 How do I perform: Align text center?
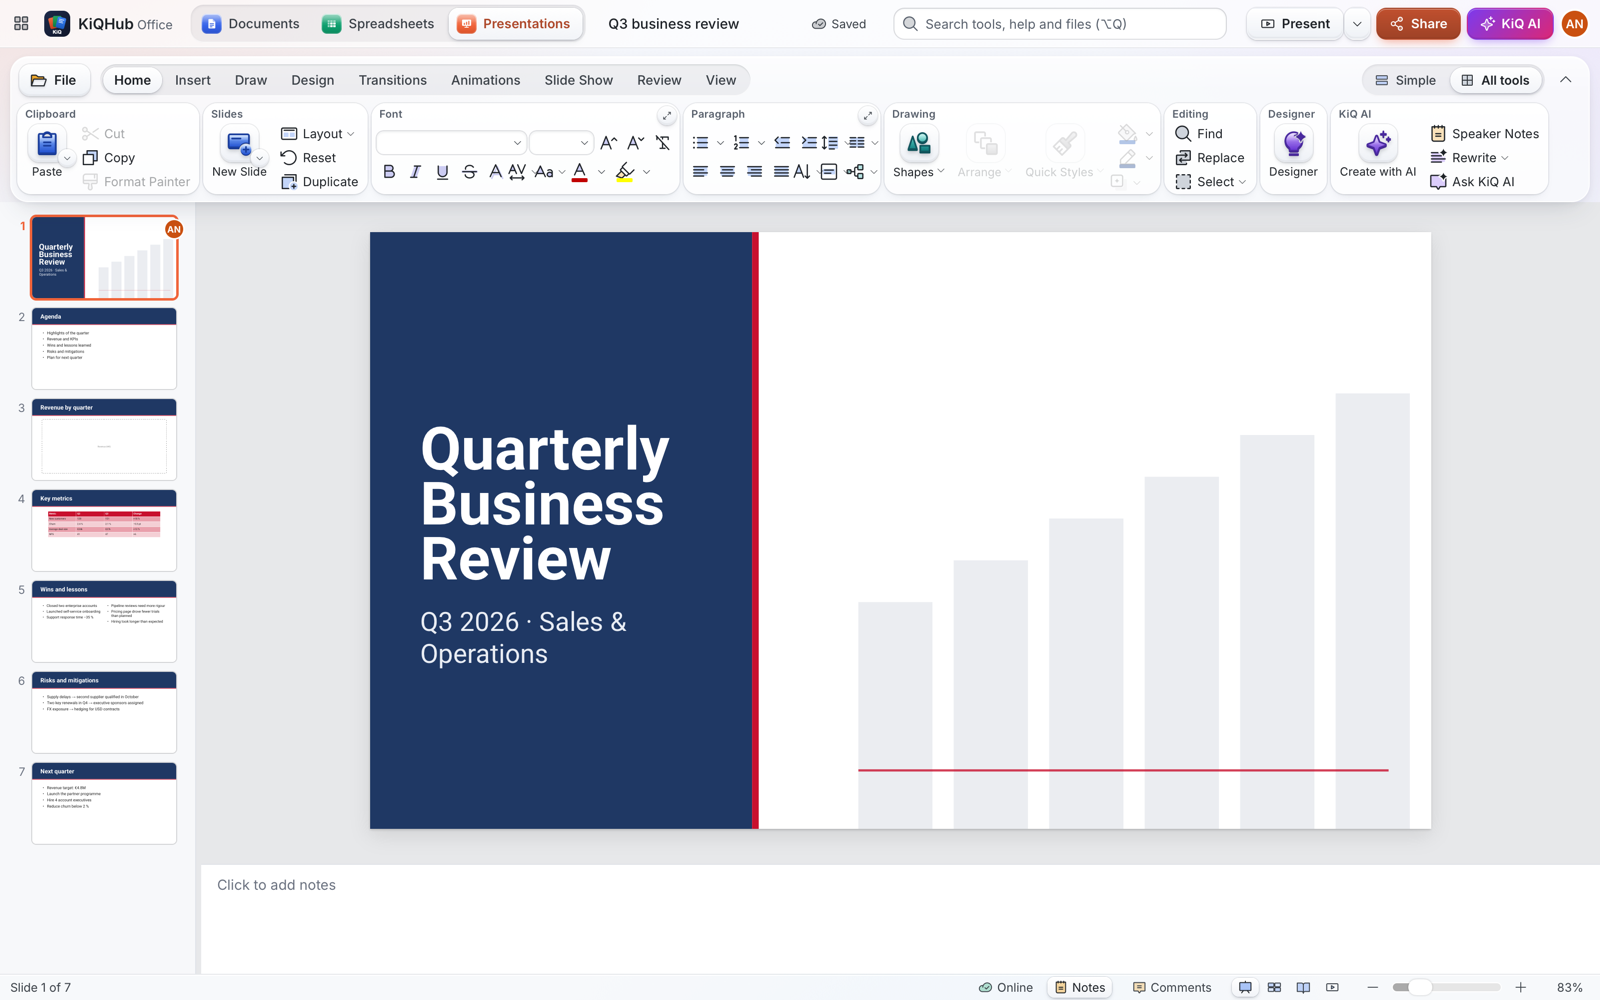click(x=727, y=172)
